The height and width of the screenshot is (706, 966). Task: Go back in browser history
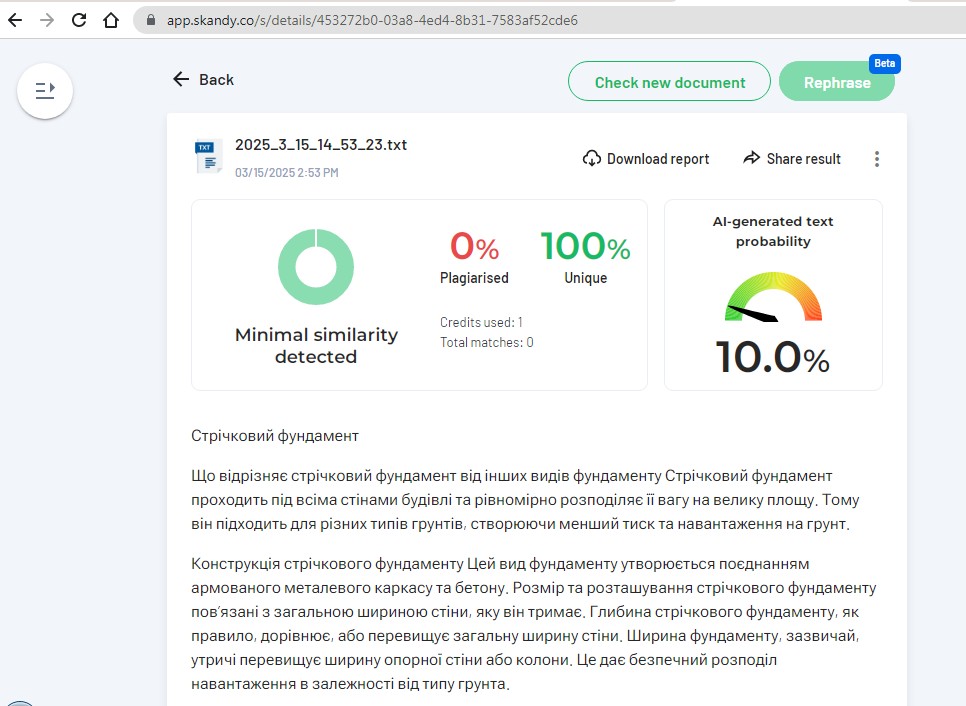[15, 20]
